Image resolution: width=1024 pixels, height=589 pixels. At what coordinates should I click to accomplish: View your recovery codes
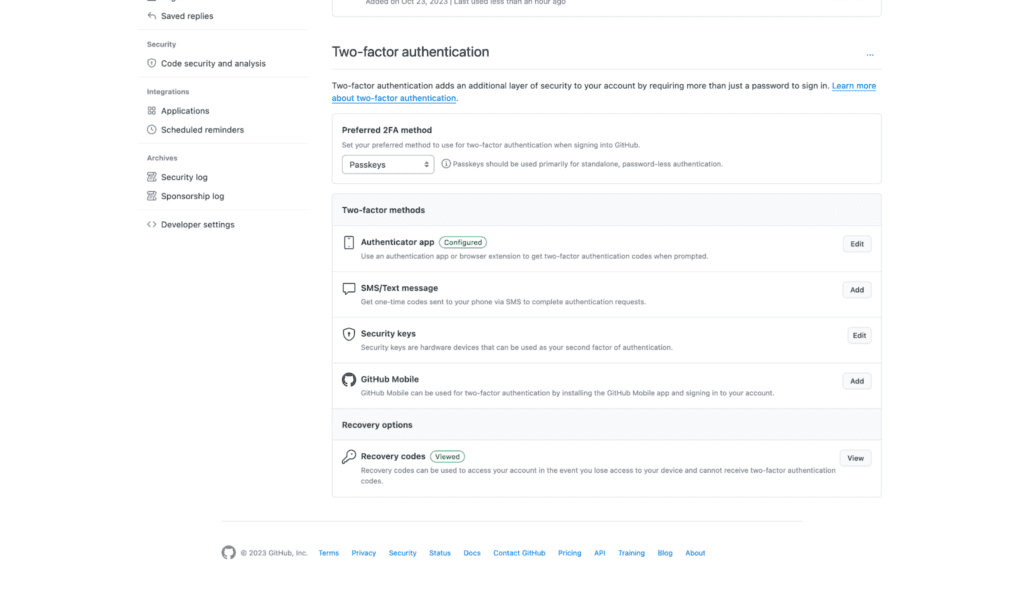tap(855, 457)
